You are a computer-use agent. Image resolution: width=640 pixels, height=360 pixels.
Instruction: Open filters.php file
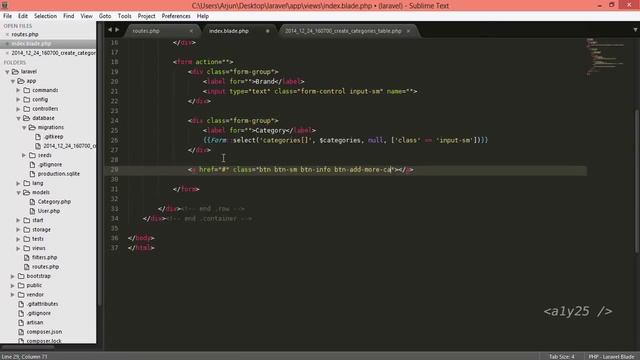[44, 258]
